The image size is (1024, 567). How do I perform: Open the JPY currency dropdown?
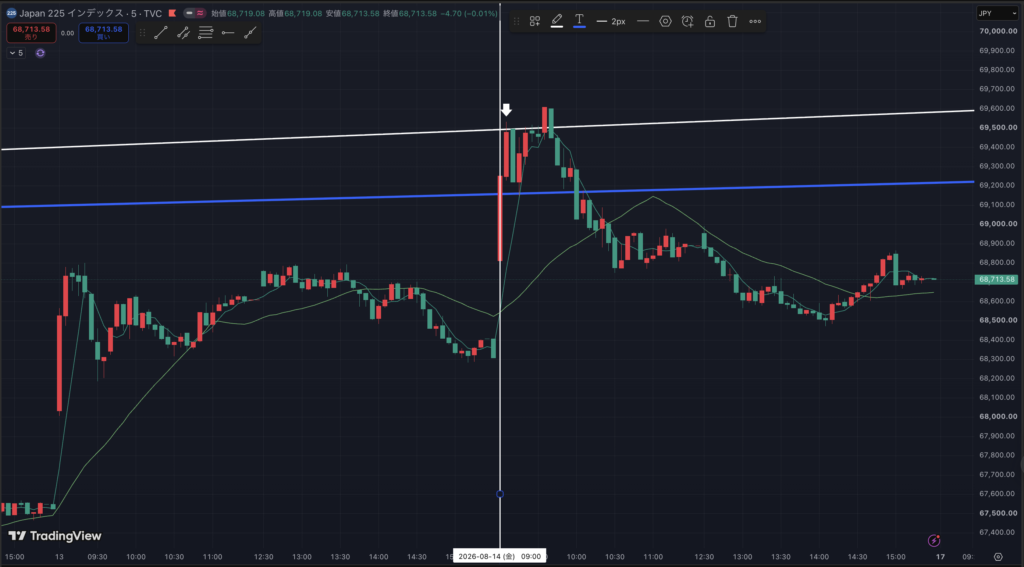[x=997, y=13]
